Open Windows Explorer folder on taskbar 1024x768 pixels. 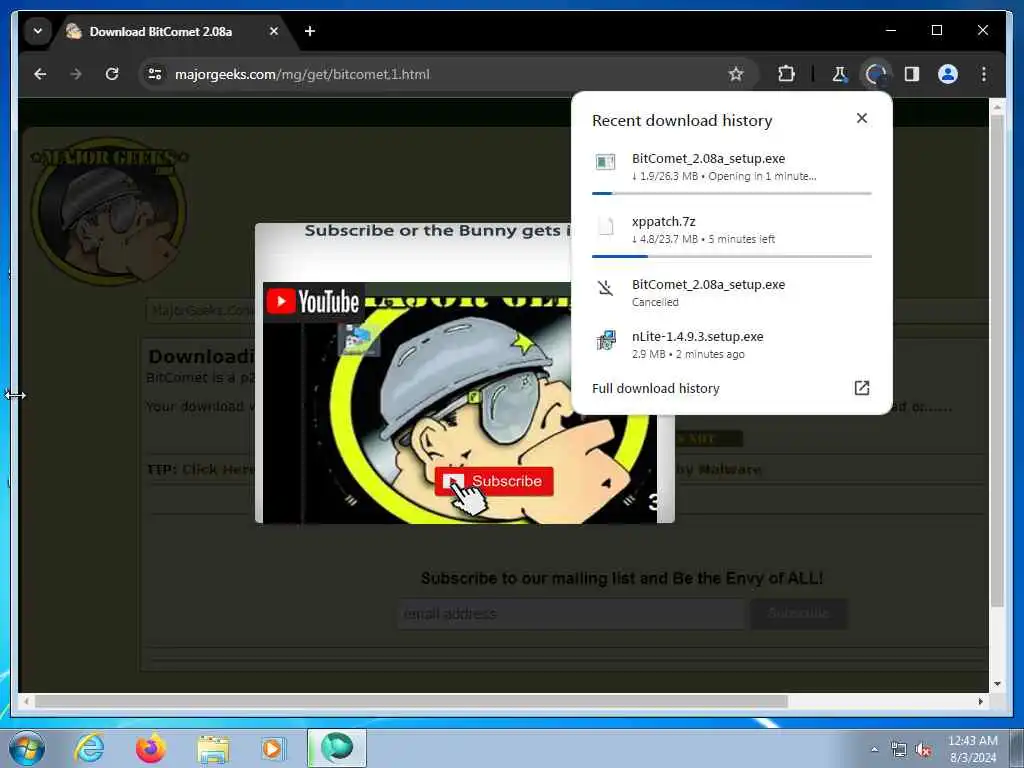click(x=213, y=750)
